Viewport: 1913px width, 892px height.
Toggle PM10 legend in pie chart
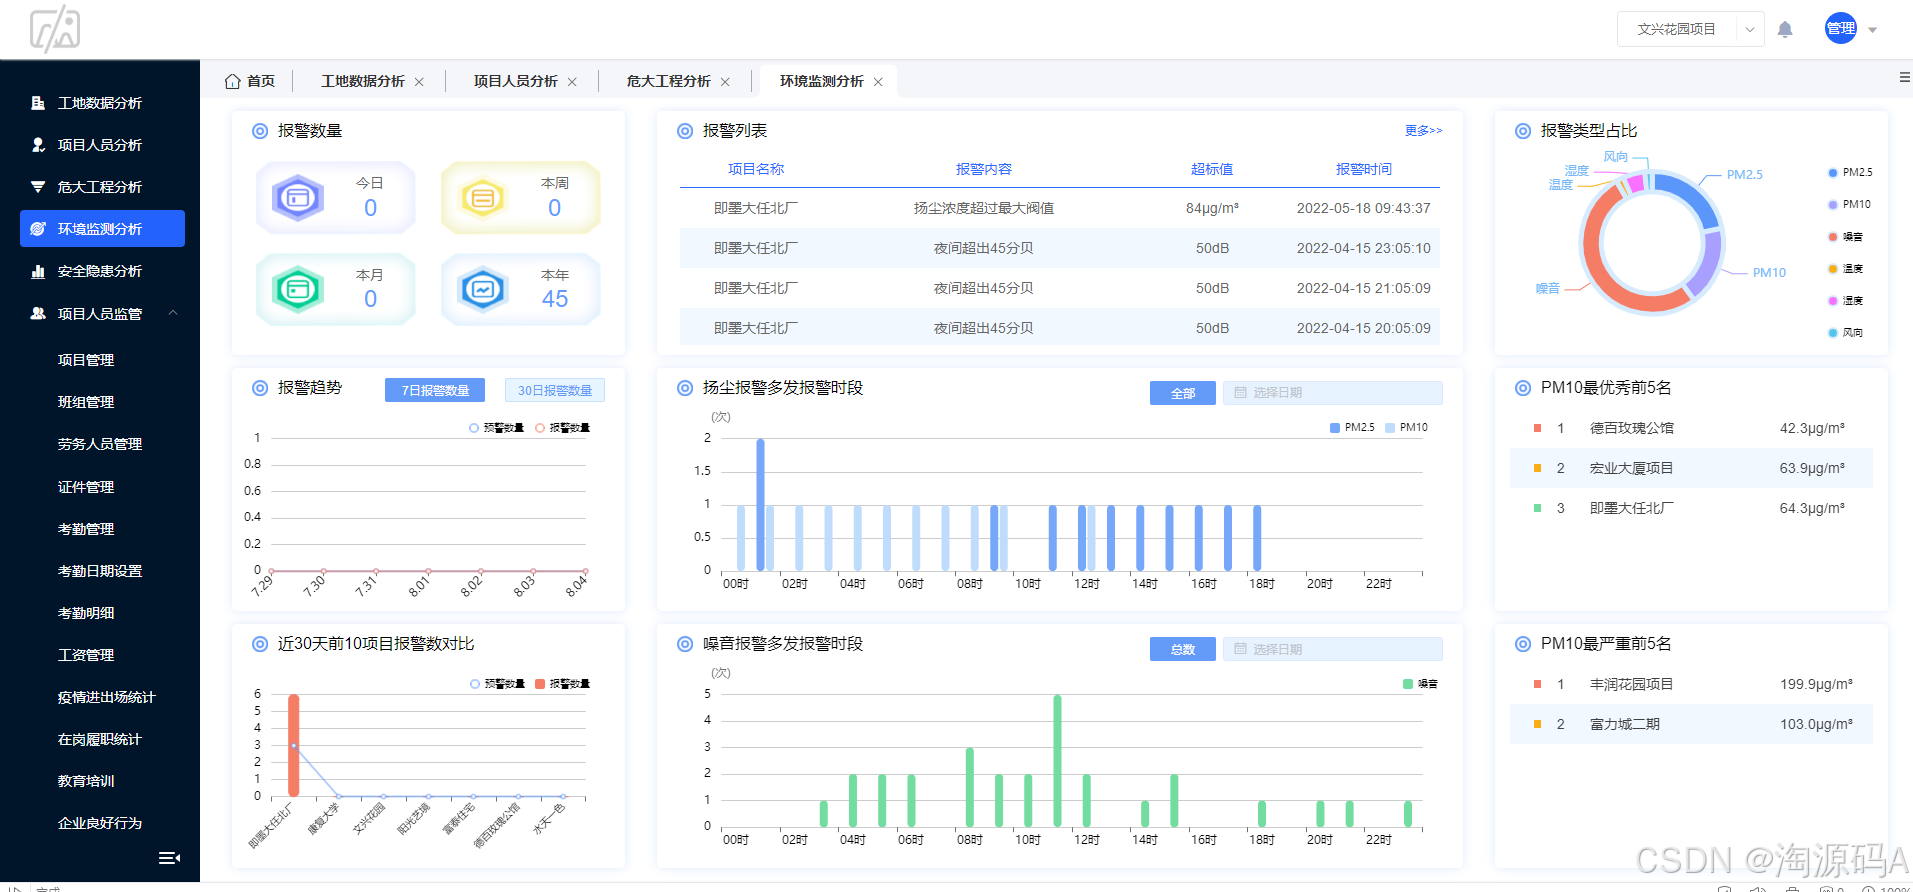click(1849, 204)
